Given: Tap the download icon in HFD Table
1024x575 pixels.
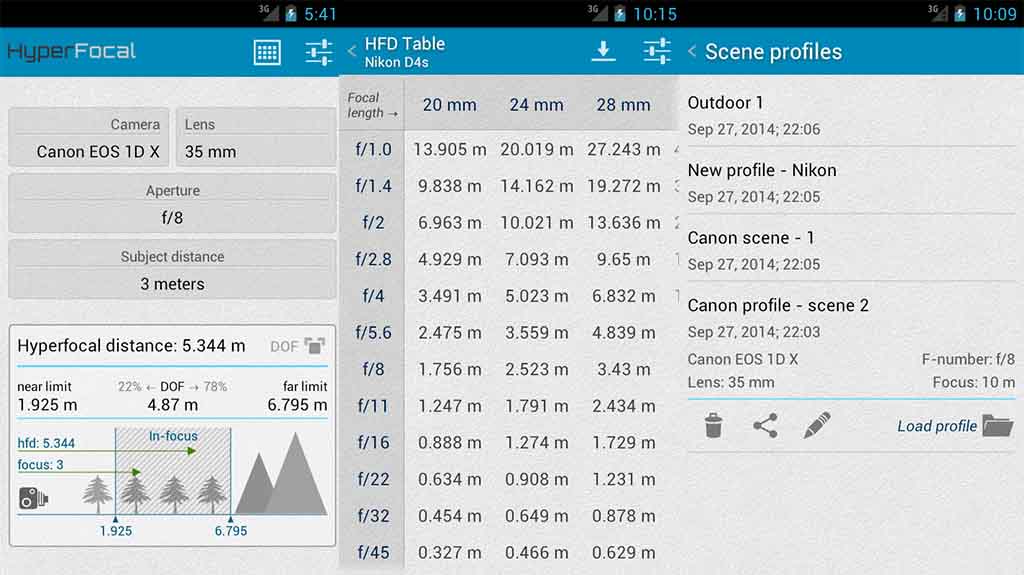Looking at the screenshot, I should (x=603, y=51).
